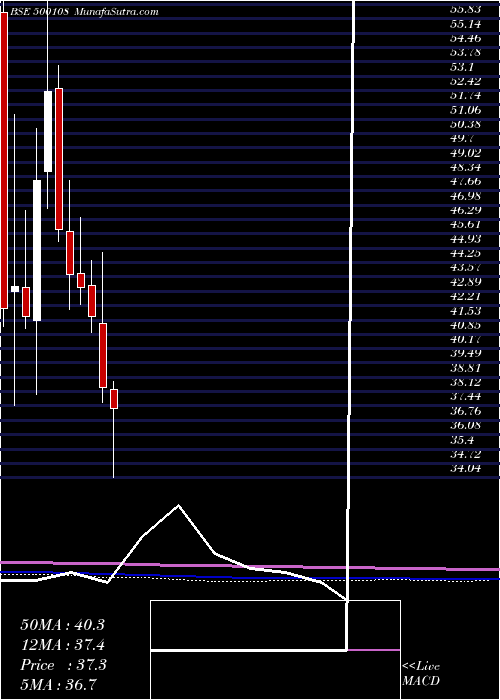Open the MunafaSutra.com watermark link text

point(117,11)
